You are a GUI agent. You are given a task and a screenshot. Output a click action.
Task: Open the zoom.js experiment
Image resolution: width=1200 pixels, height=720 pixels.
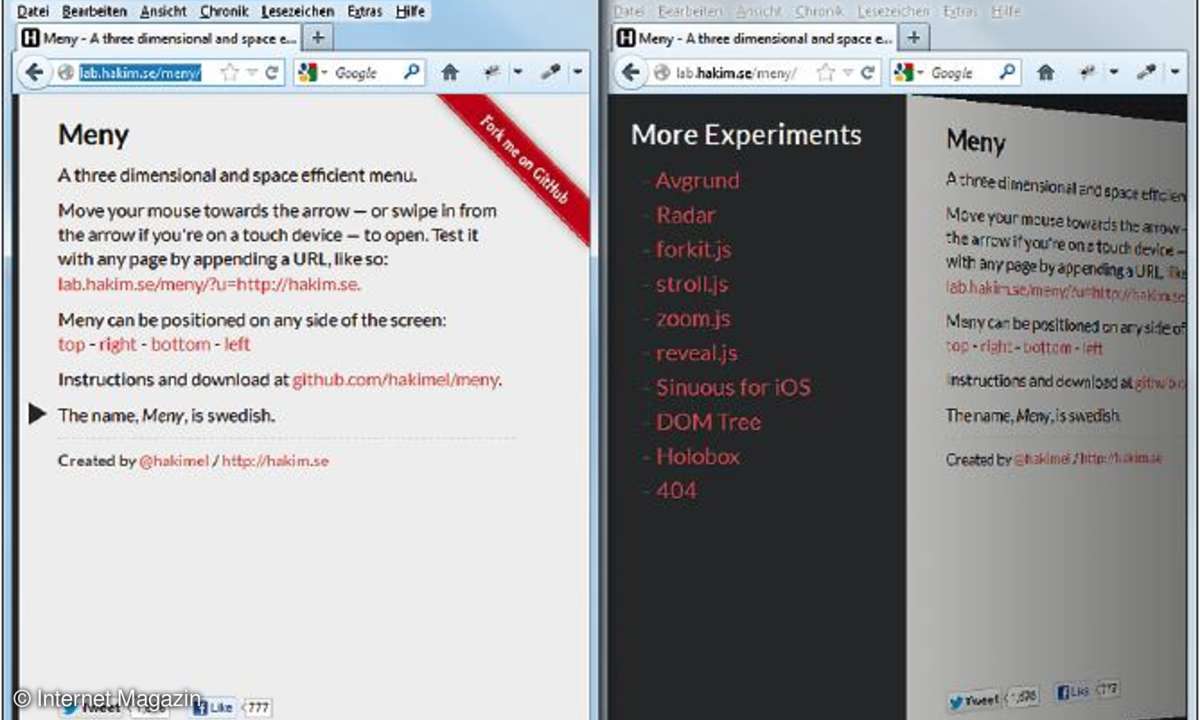pyautogui.click(x=692, y=319)
